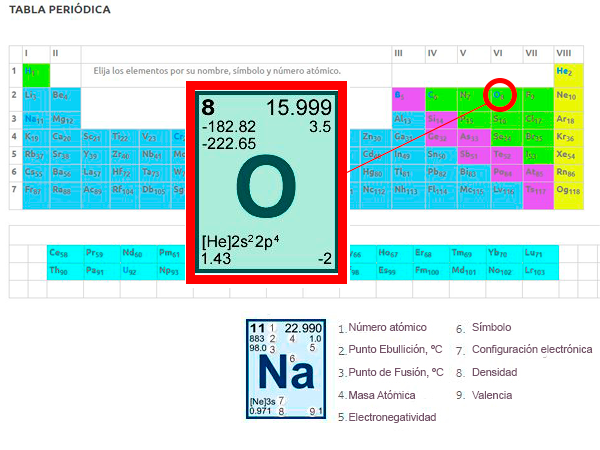Viewport: 600px width, 450px height.
Task: Select Indium In49 element
Action: tap(408, 156)
